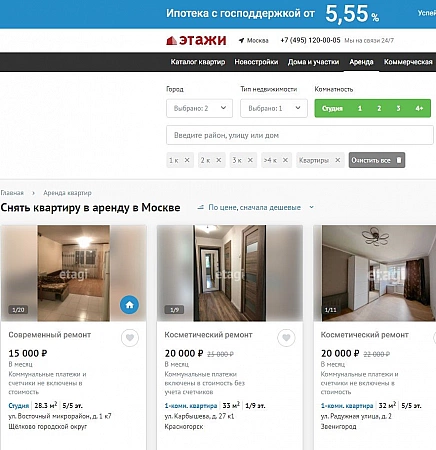Toggle the 2-room filter button
This screenshot has height=450, width=436.
click(379, 108)
